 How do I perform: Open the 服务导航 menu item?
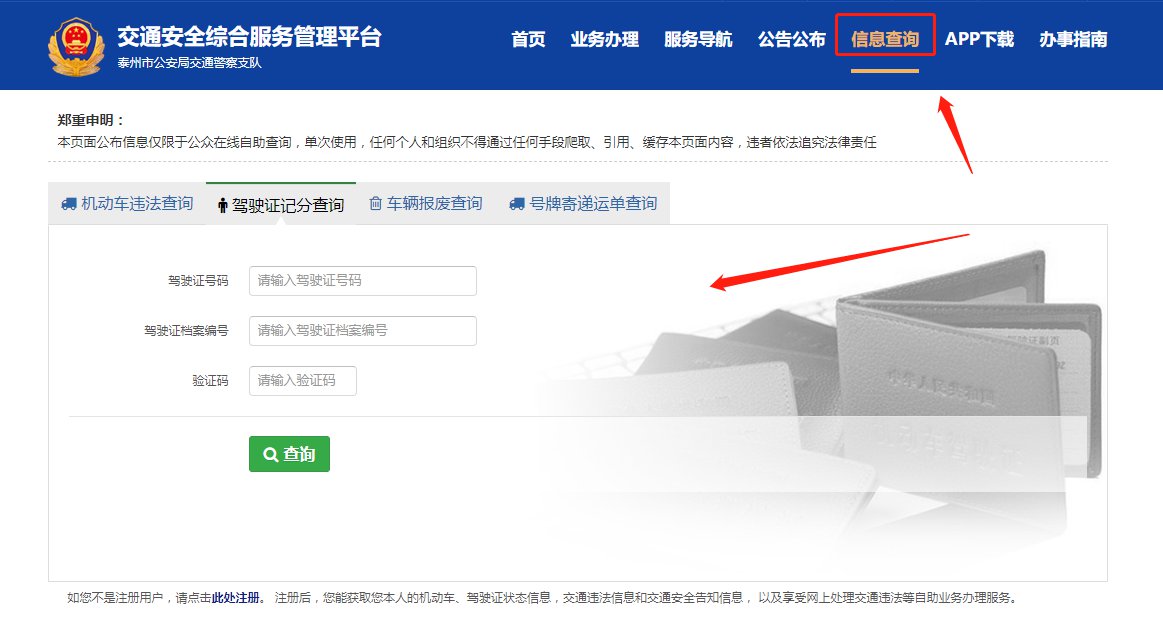click(x=698, y=40)
